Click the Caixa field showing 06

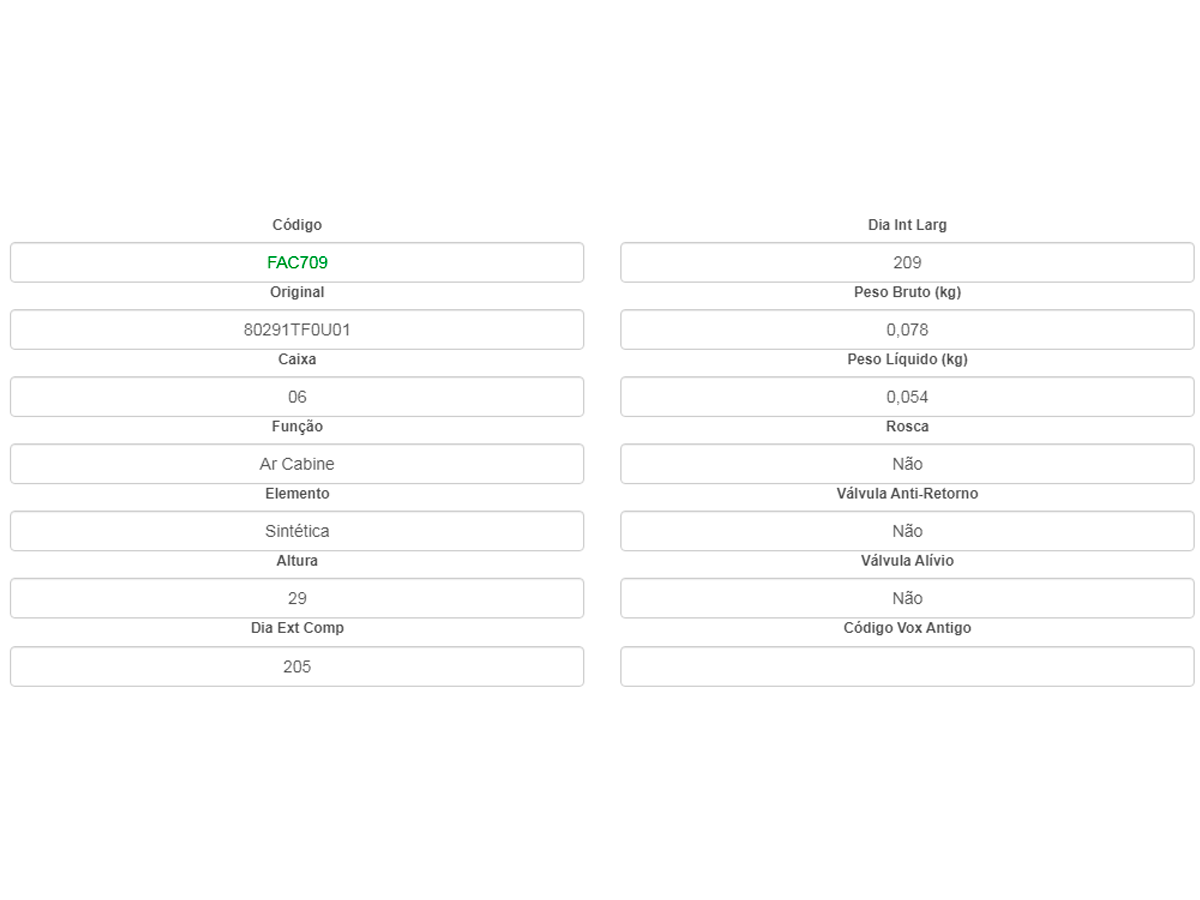297,397
